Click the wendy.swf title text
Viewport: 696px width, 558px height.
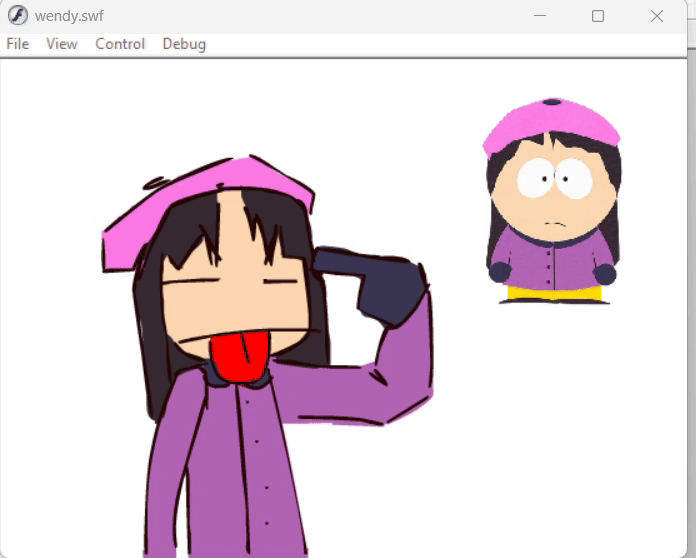(69, 16)
